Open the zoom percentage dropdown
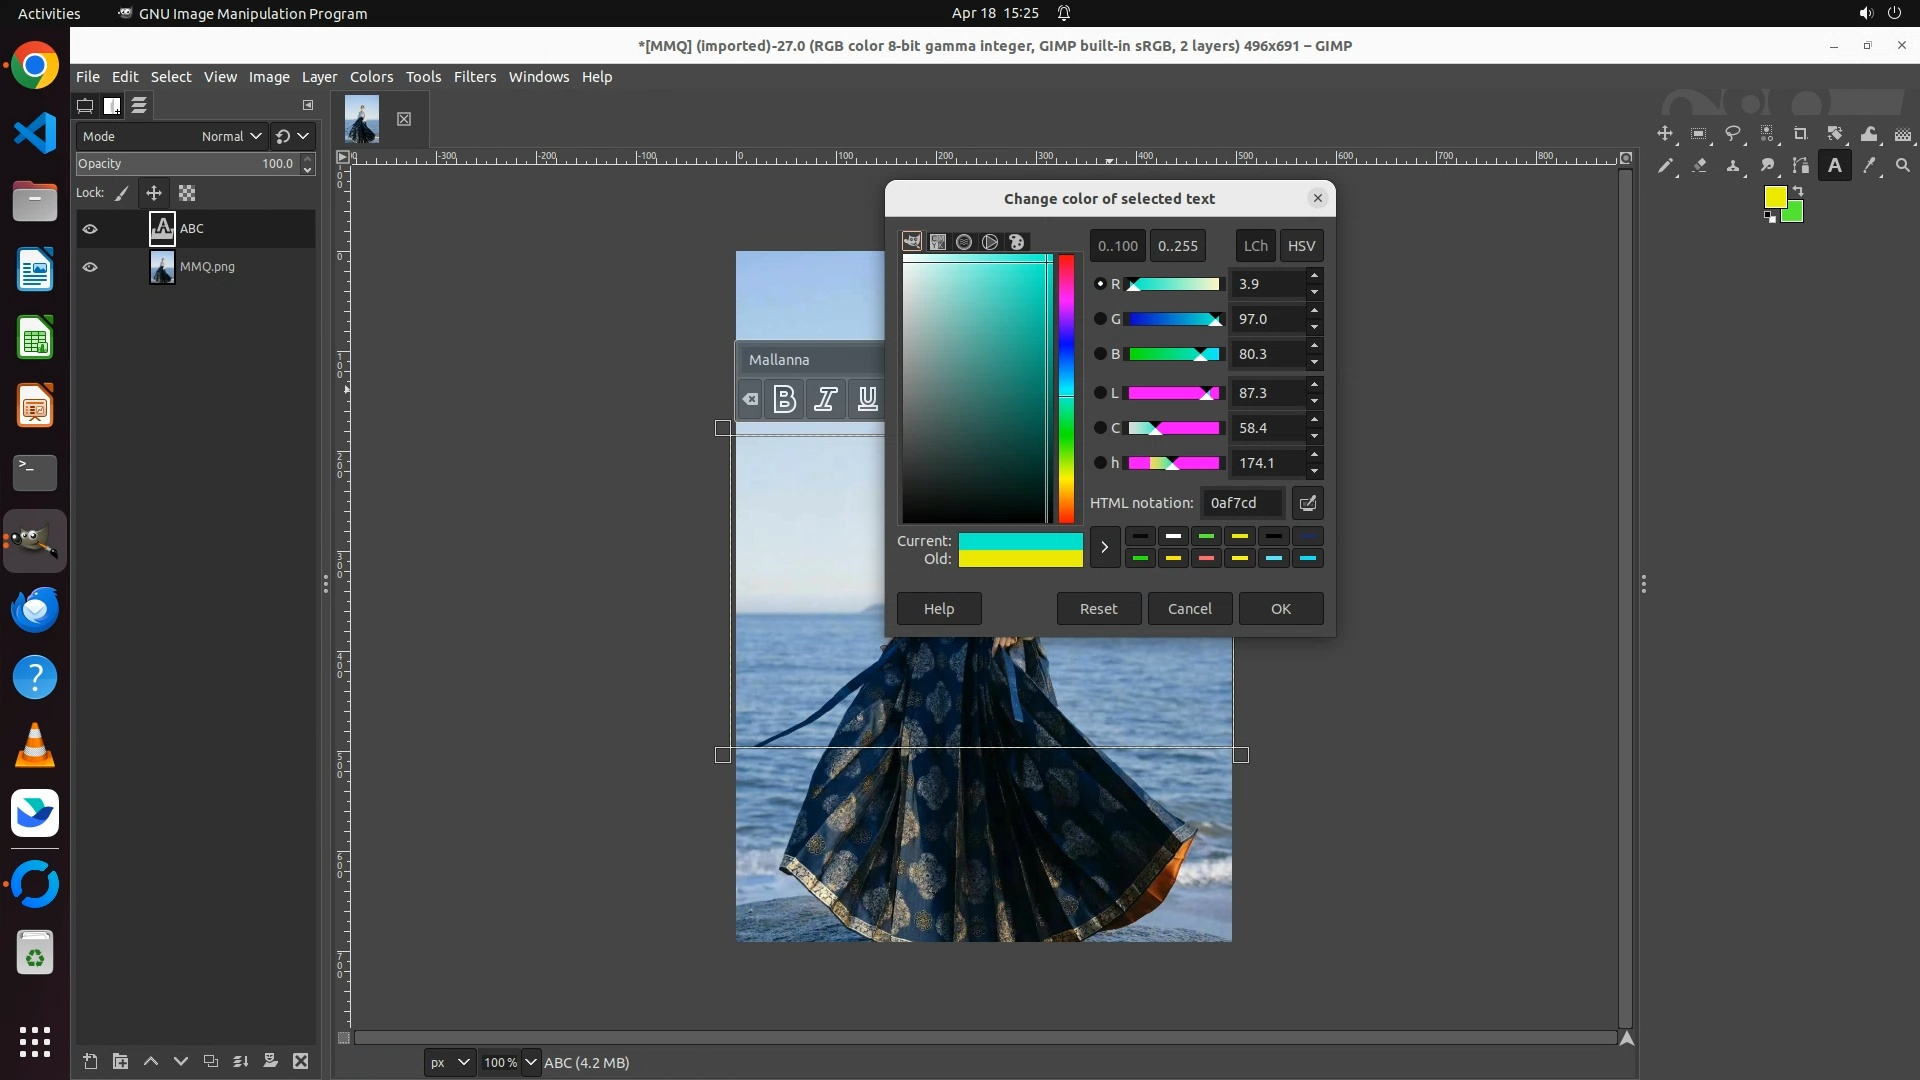Screen dimensions: 1920x1080 point(531,1062)
